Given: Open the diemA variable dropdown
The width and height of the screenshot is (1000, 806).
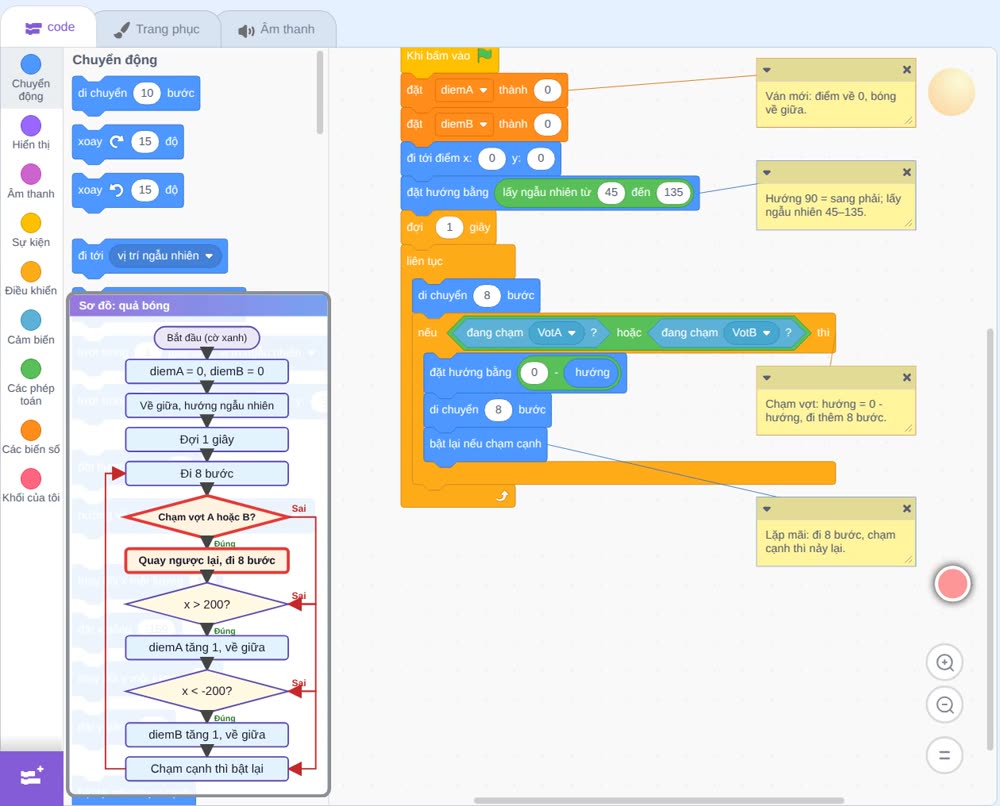Looking at the screenshot, I should click(x=464, y=90).
